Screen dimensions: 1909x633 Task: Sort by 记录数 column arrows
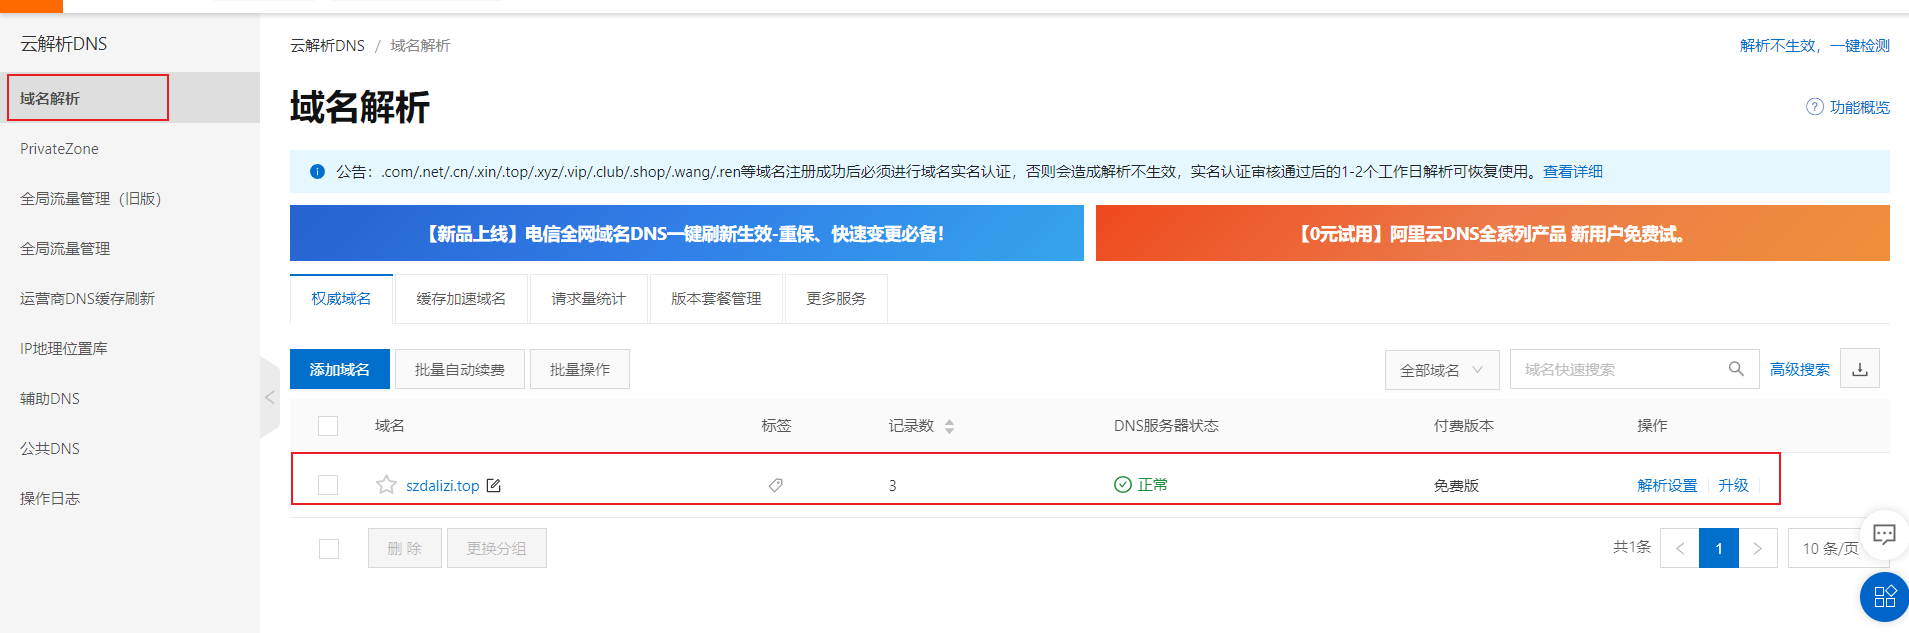949,426
